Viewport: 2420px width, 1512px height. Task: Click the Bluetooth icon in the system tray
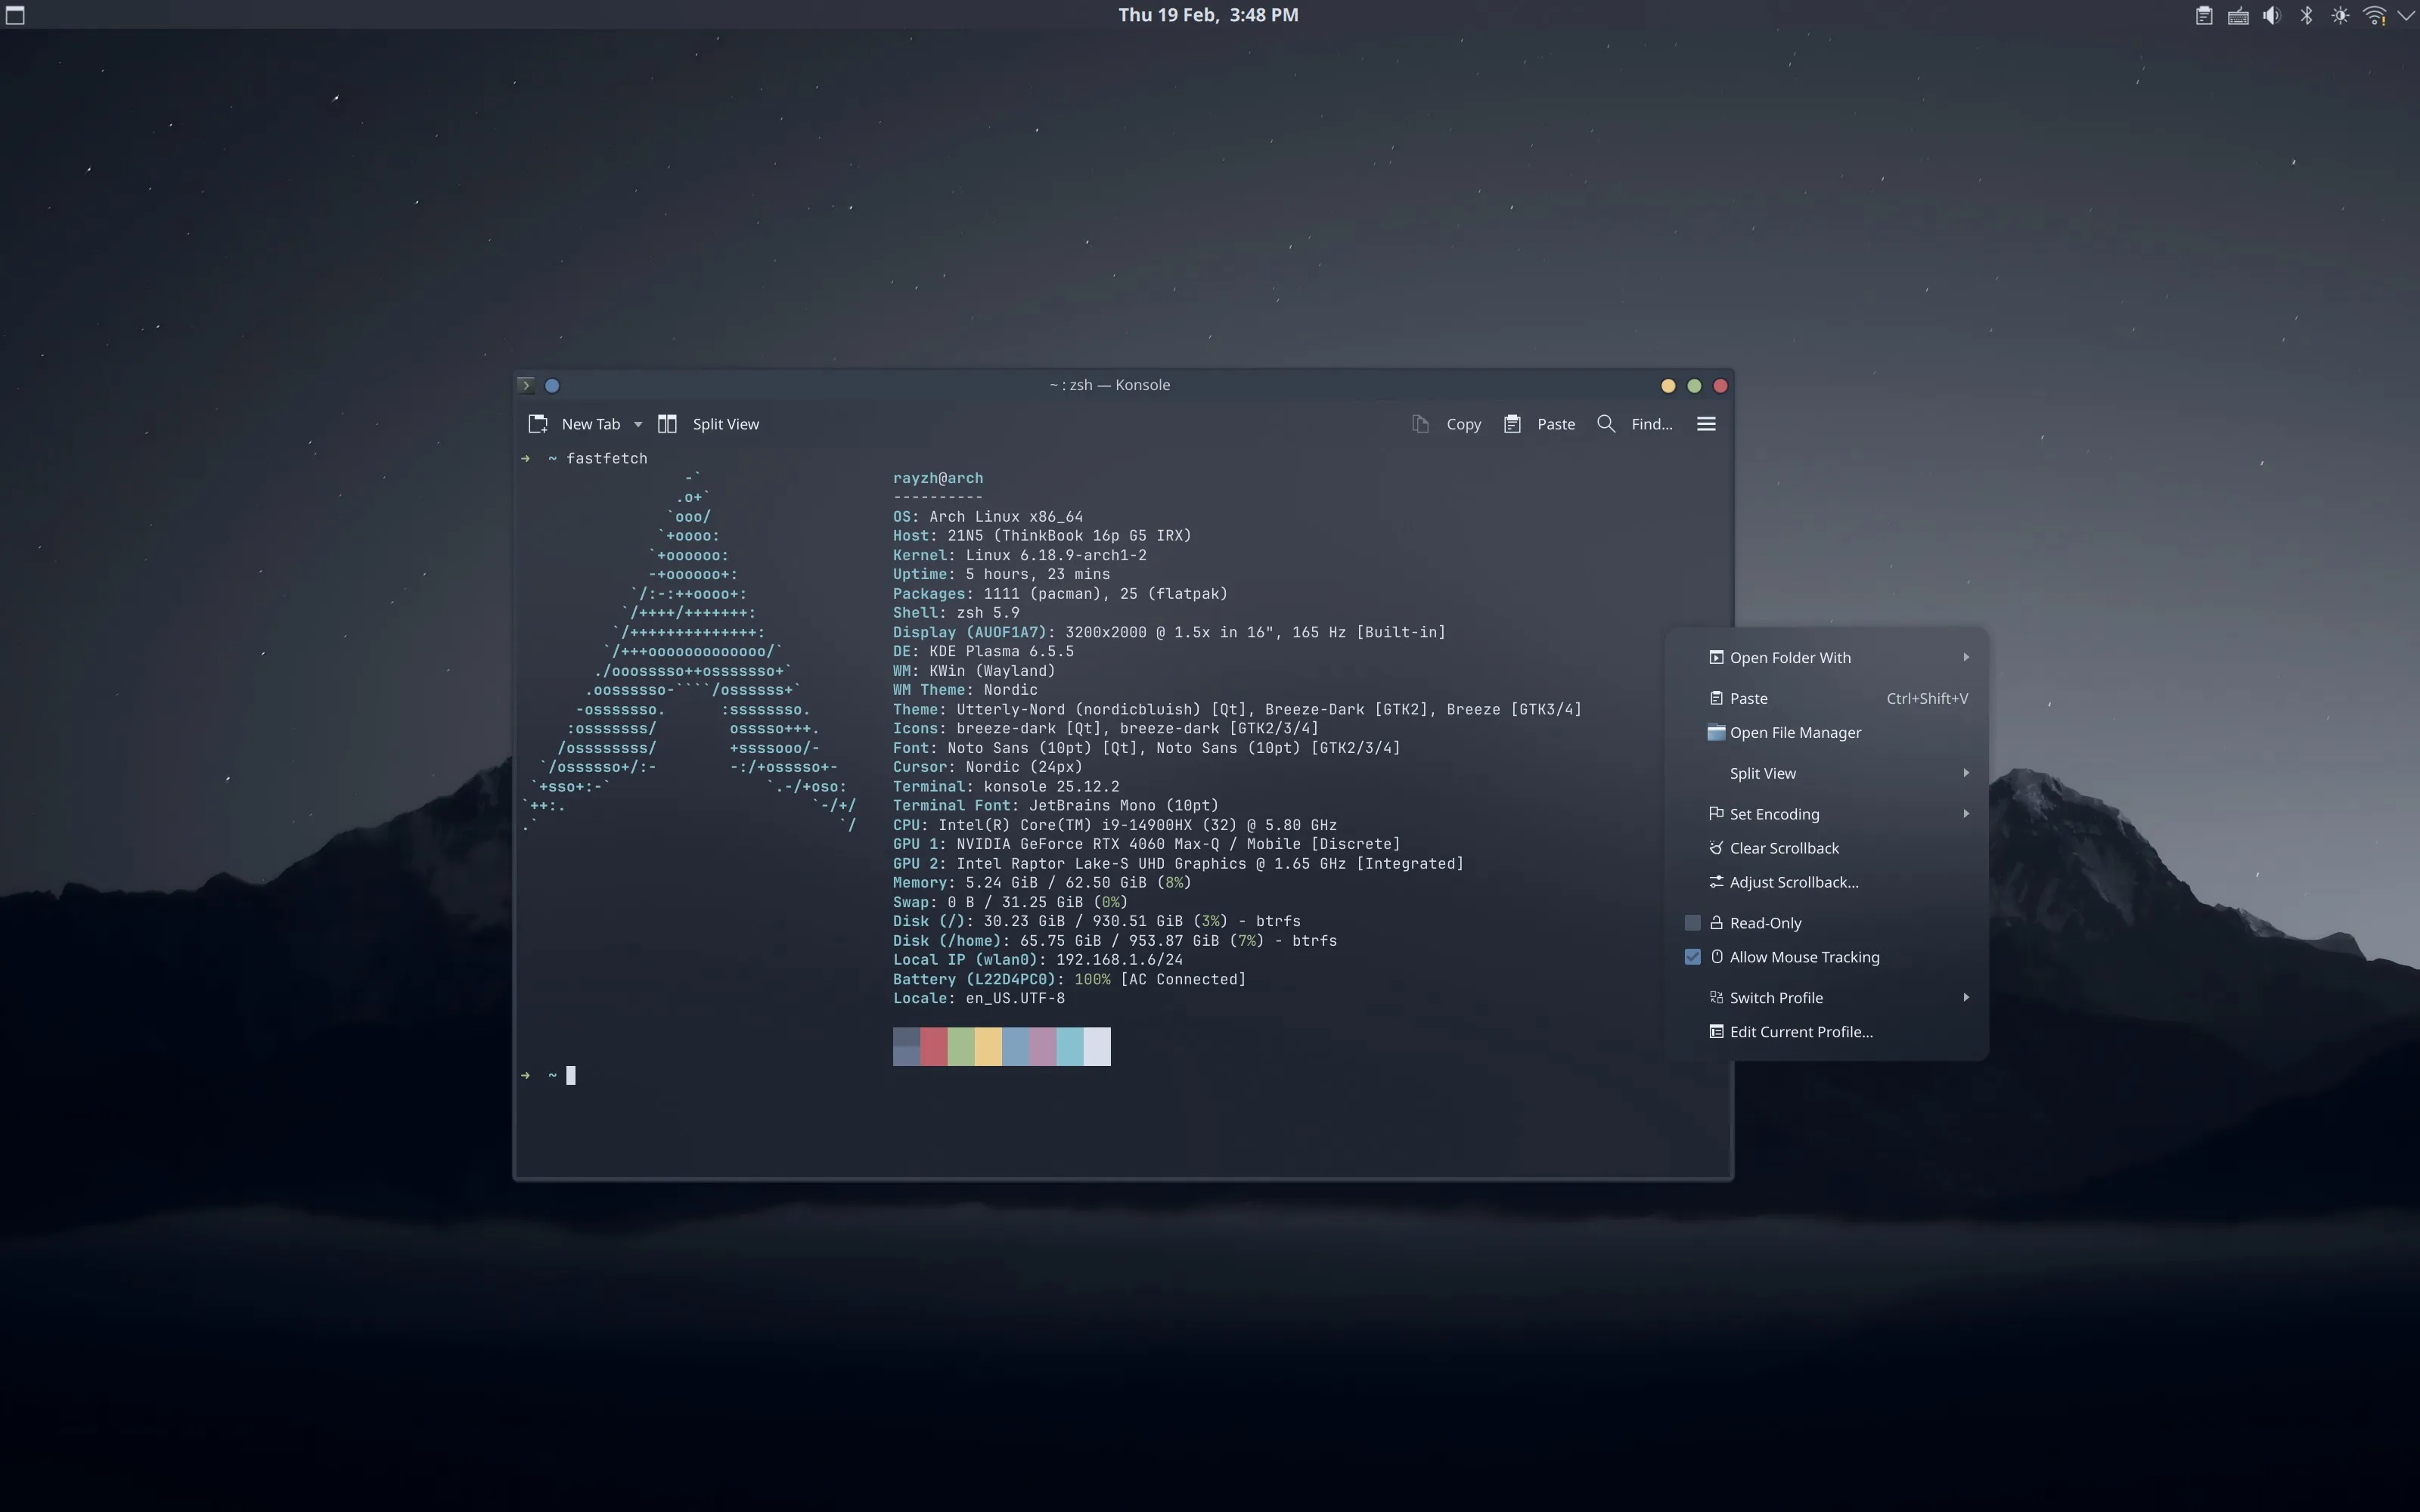[2305, 15]
